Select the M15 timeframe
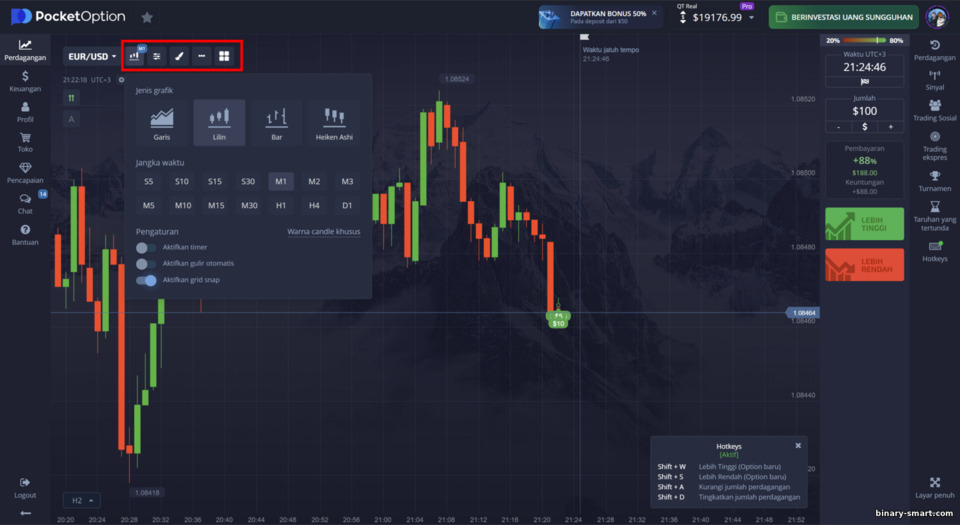The image size is (960, 525). point(216,206)
